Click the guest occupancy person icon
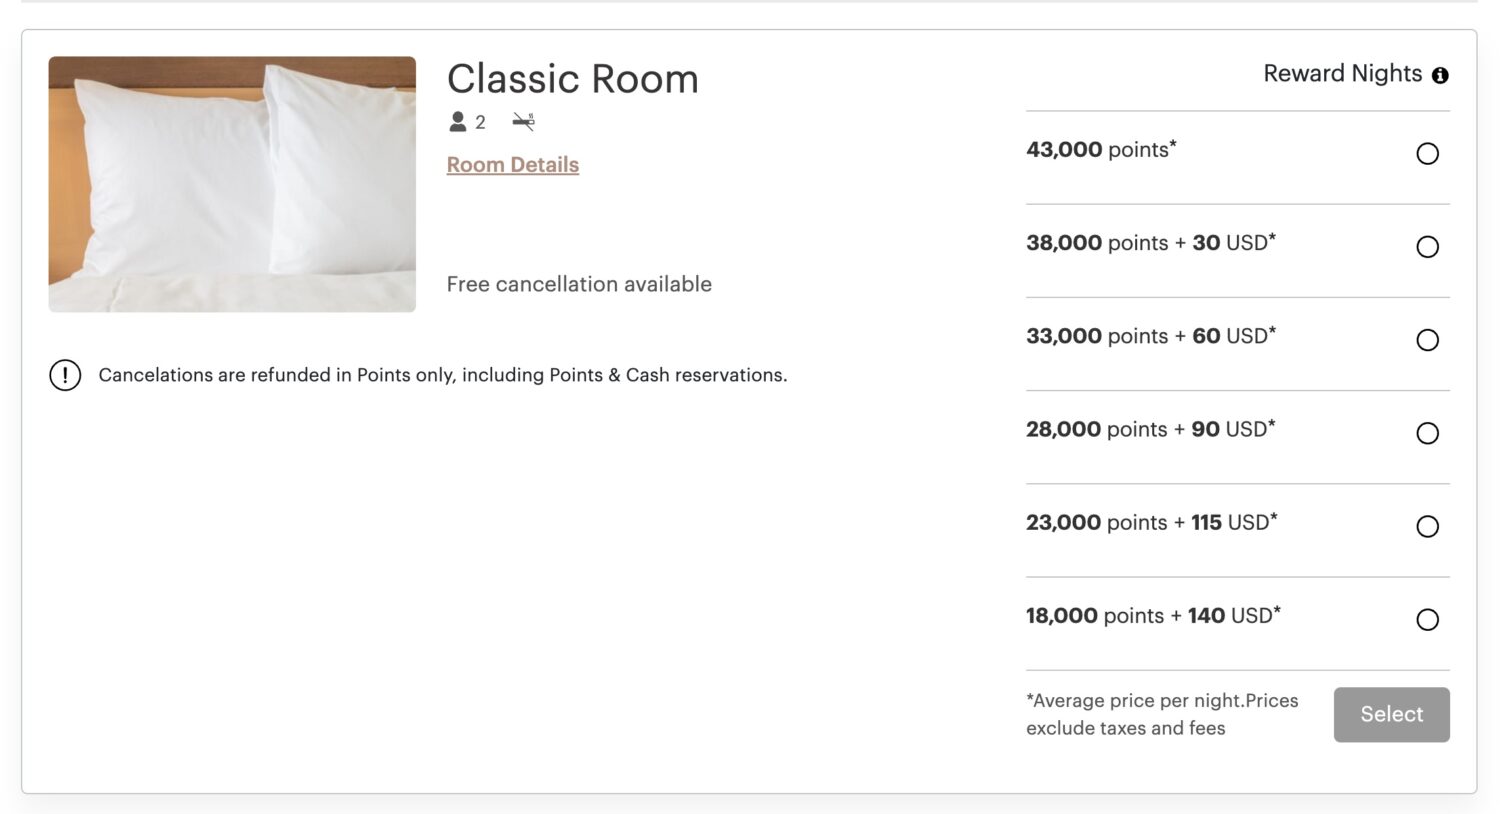 click(458, 122)
